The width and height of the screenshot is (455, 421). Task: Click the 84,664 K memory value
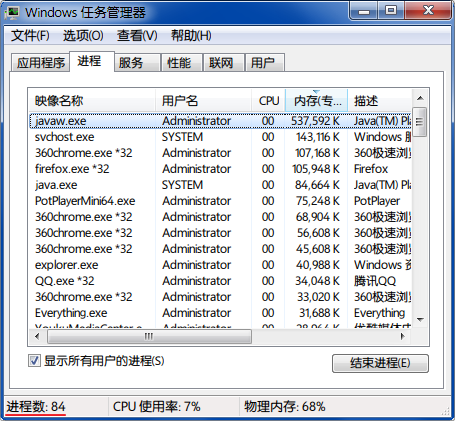point(317,185)
